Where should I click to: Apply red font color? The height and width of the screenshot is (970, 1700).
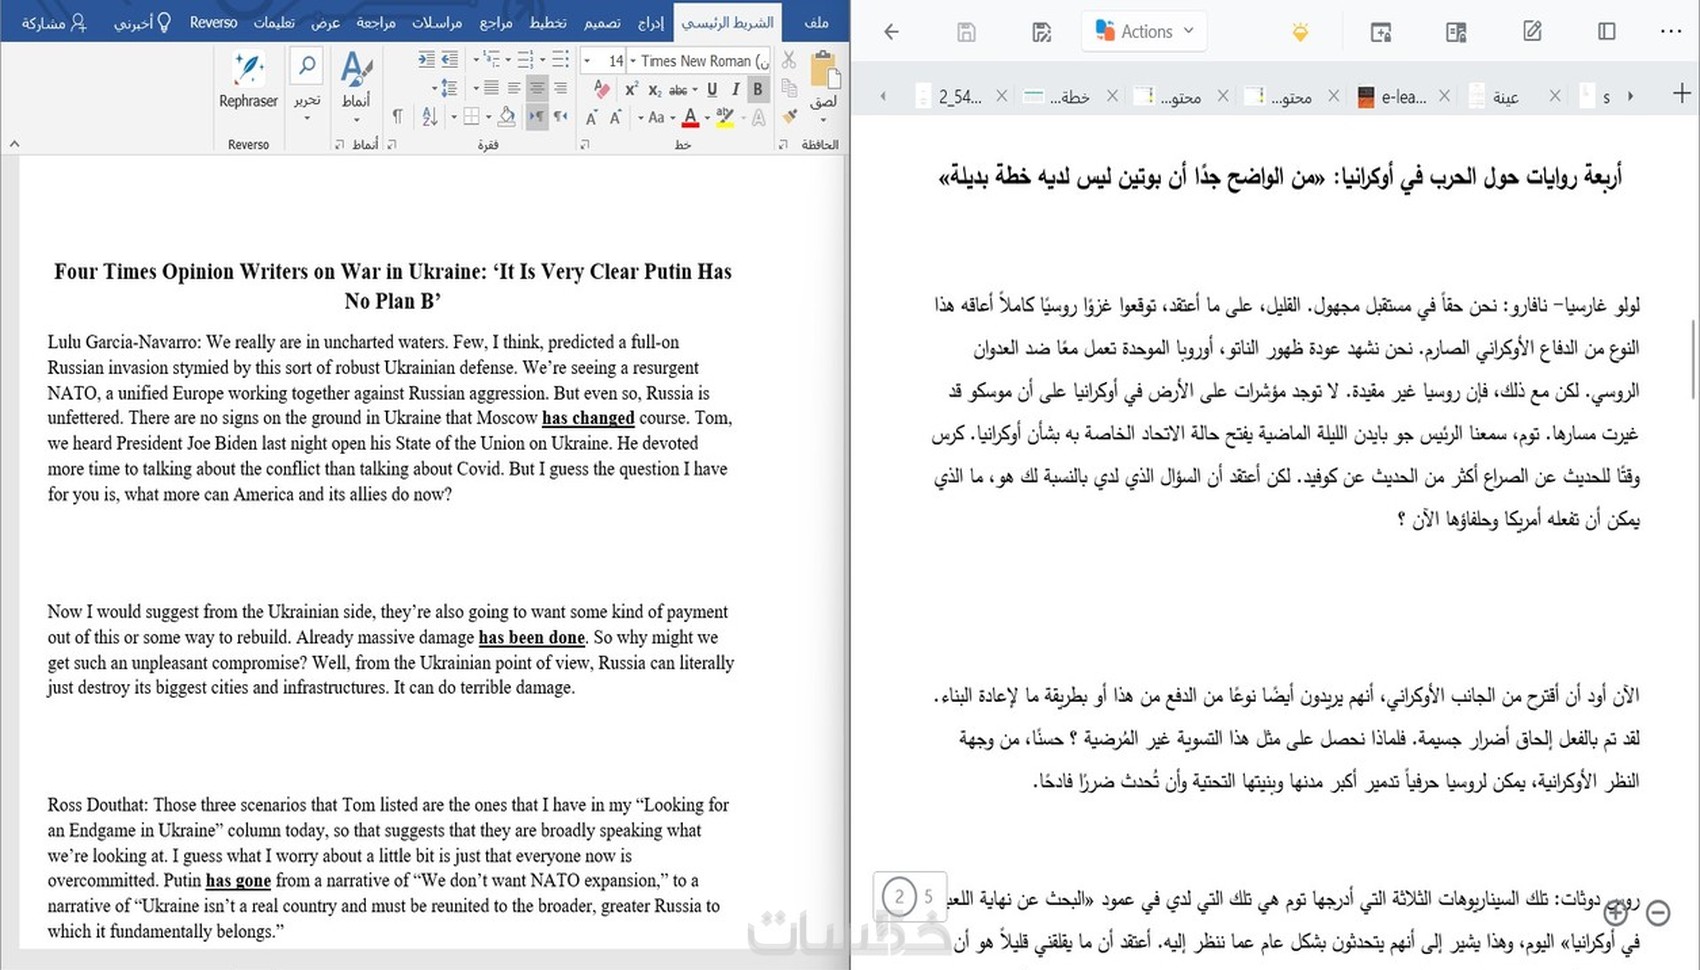[x=690, y=117]
